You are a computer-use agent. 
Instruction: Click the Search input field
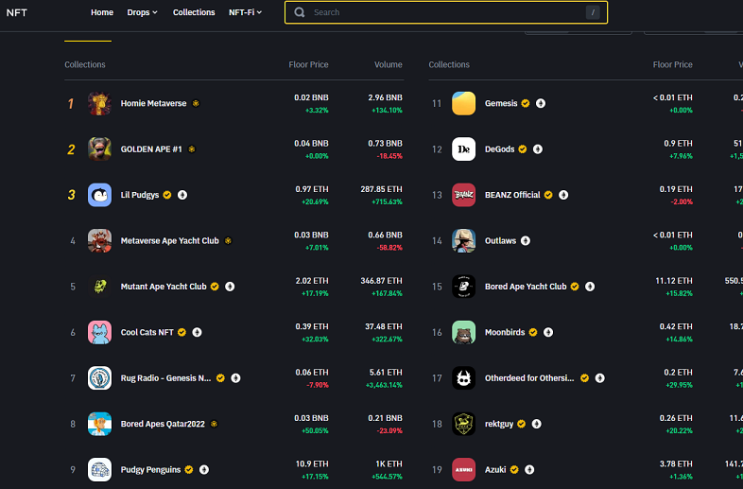click(446, 12)
